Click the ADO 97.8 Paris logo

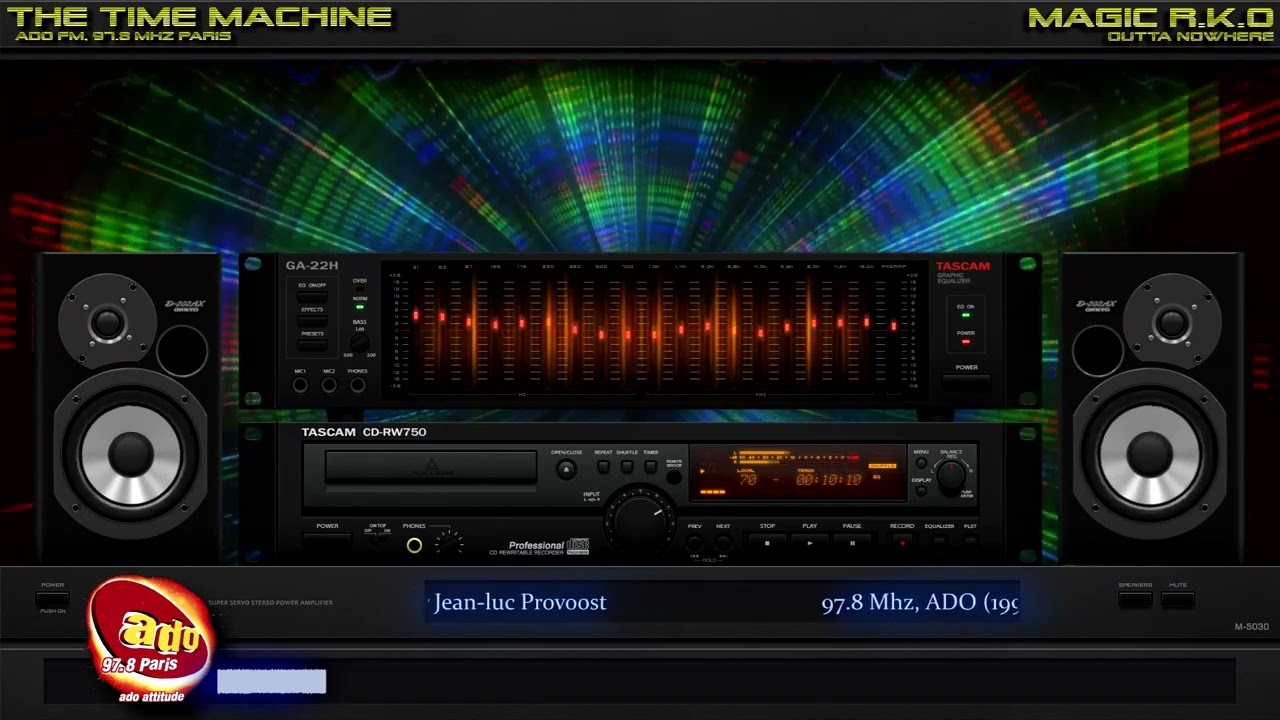pos(150,640)
